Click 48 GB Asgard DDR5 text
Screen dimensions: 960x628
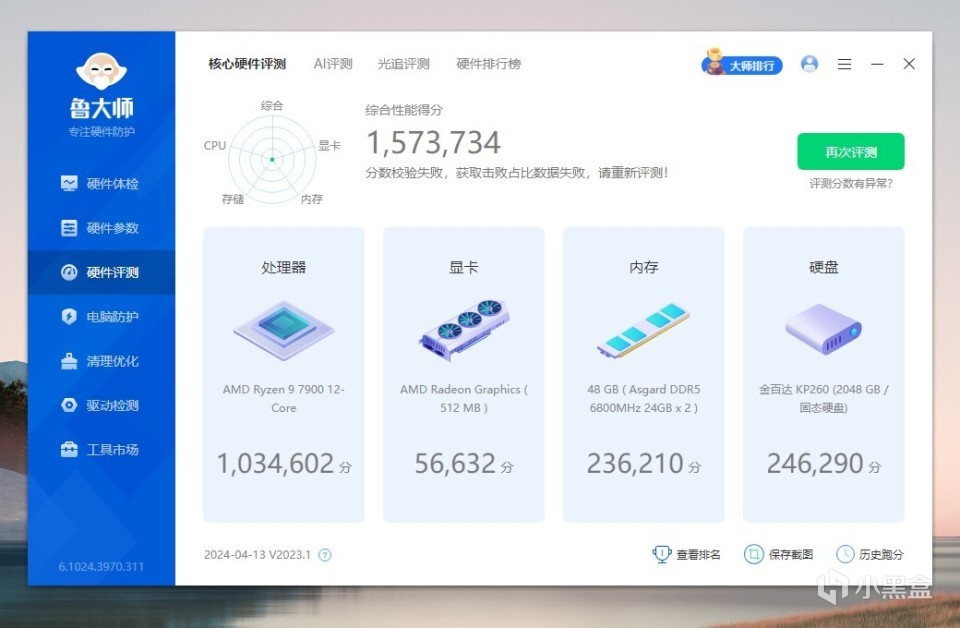click(643, 398)
